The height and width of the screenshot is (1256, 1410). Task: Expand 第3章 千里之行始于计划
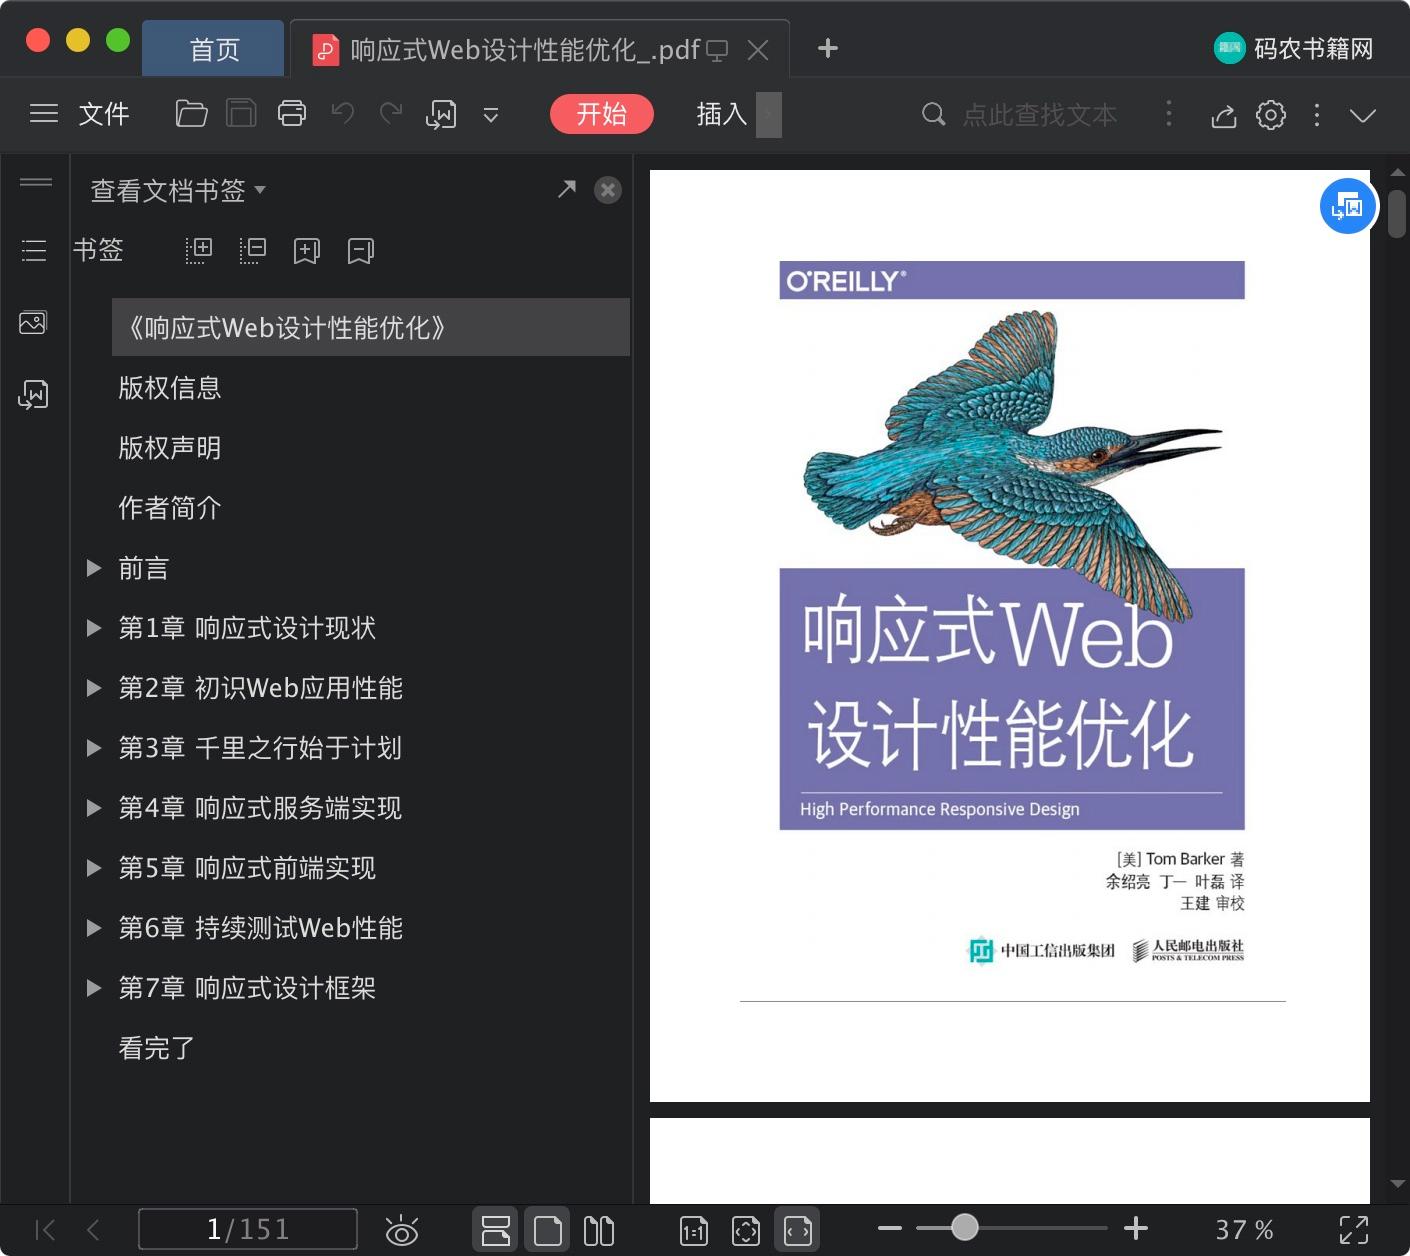click(x=94, y=748)
